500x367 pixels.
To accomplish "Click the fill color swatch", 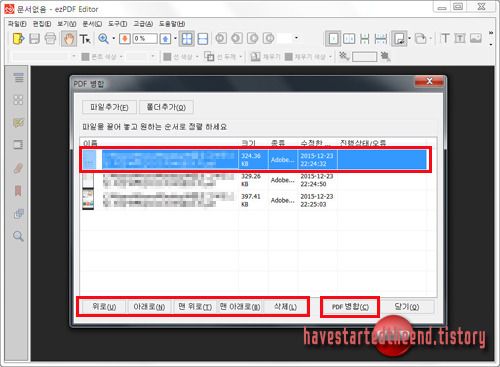I will [289, 57].
